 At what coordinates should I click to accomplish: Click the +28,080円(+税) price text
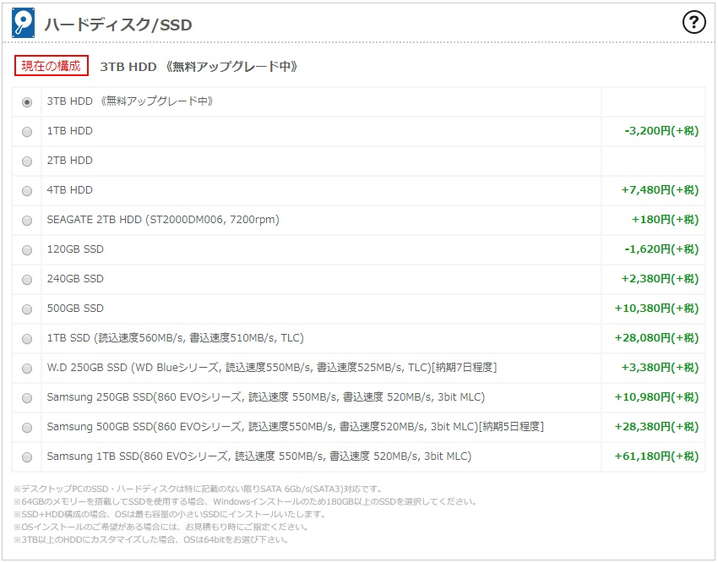[x=656, y=338]
